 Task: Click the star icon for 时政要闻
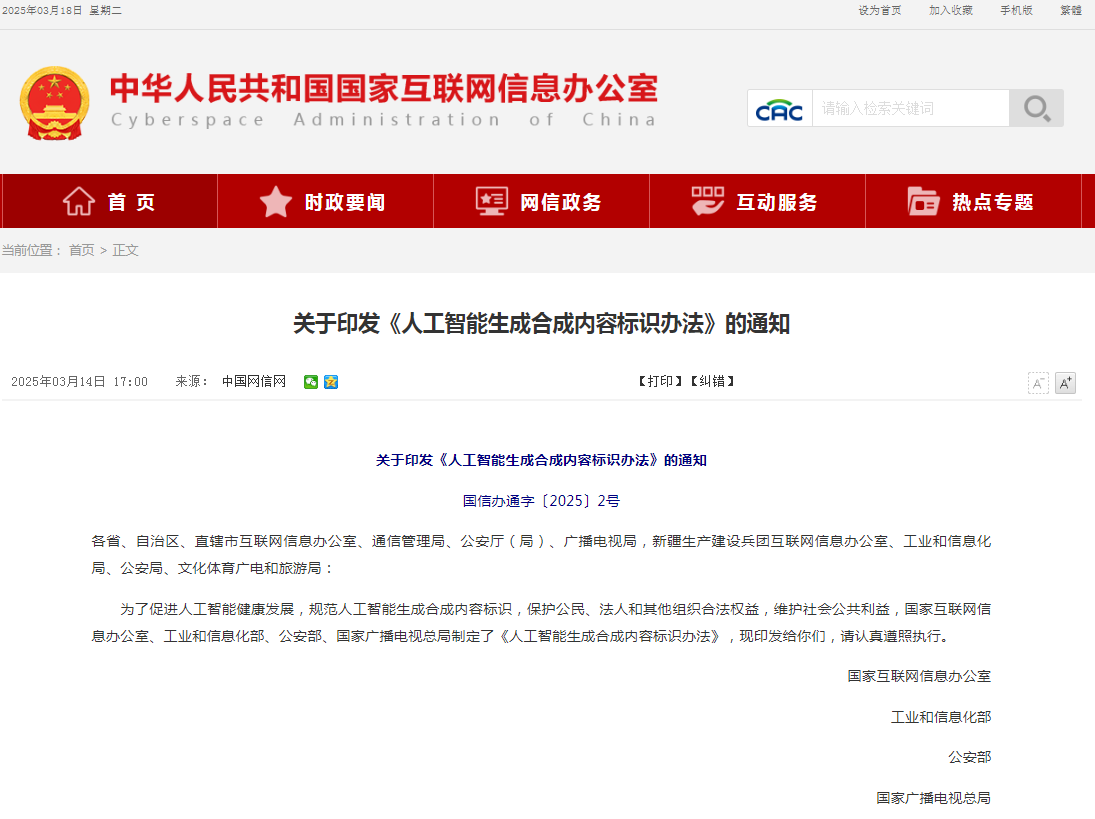(x=276, y=201)
